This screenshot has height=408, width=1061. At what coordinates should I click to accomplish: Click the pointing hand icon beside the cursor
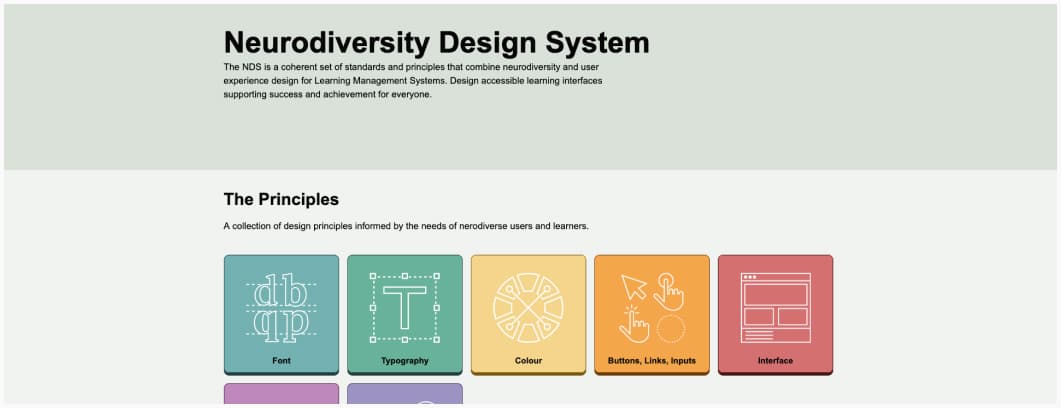pyautogui.click(x=671, y=290)
